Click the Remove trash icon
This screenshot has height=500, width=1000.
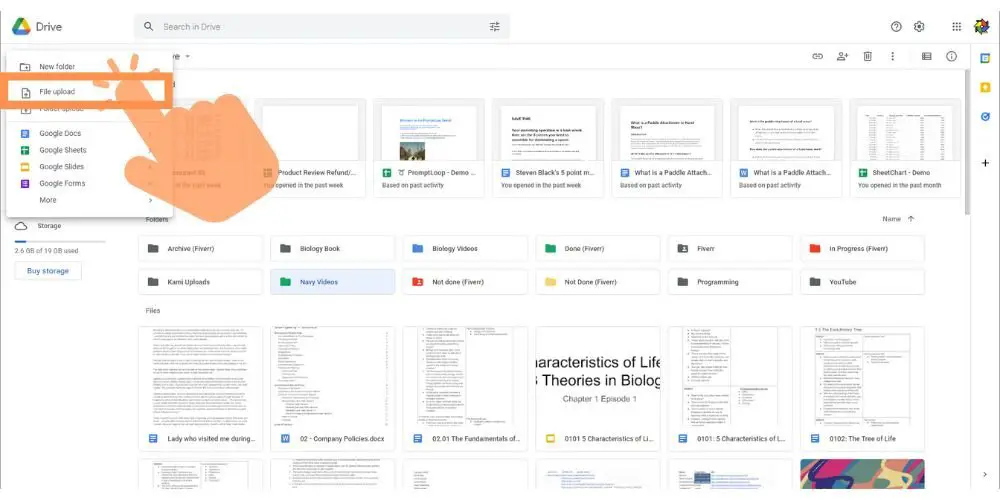[867, 56]
